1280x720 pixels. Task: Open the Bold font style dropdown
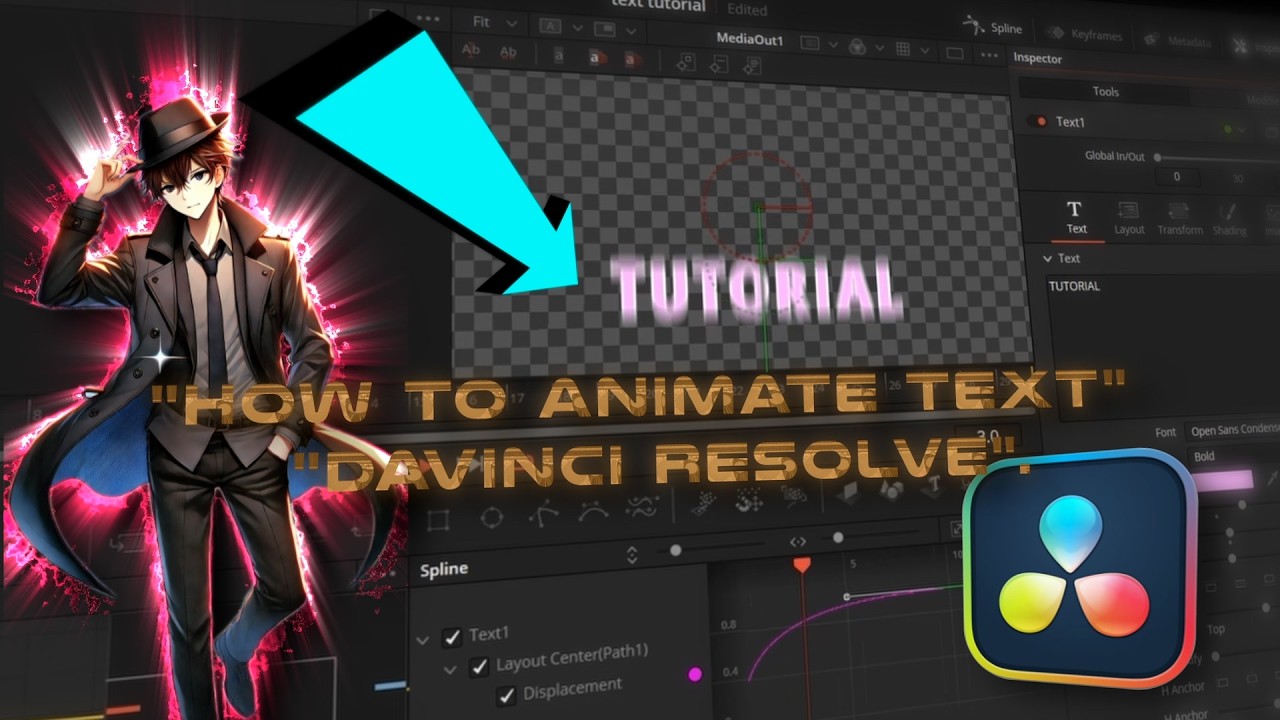(x=1232, y=456)
